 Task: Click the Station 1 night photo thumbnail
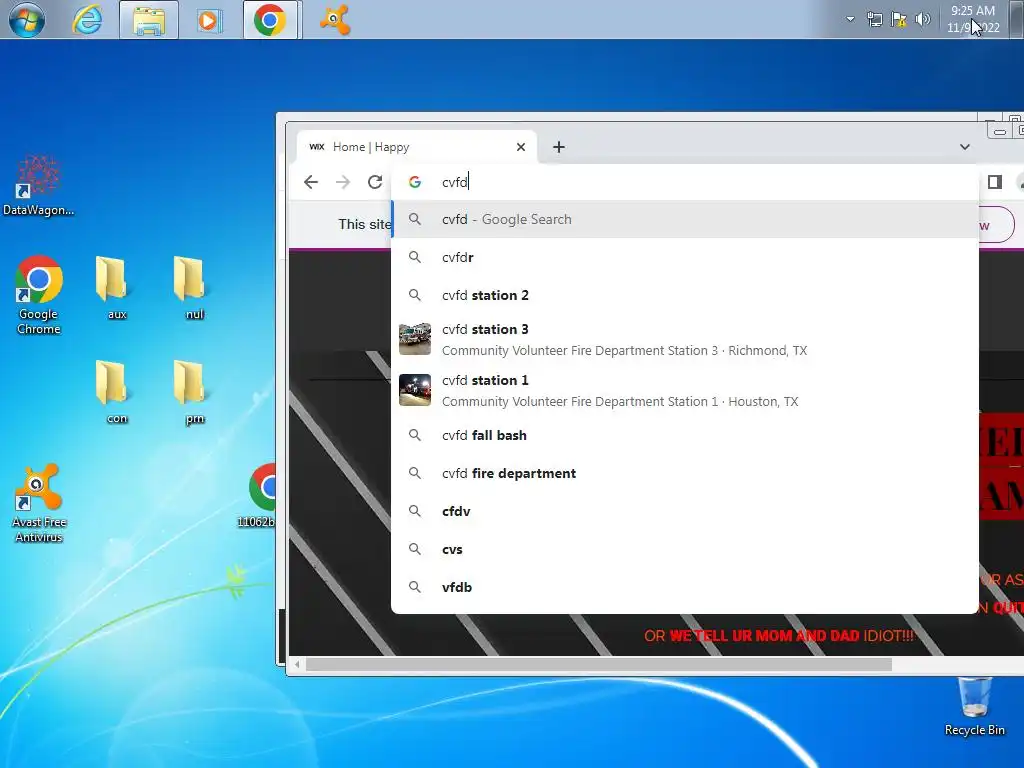(x=415, y=390)
